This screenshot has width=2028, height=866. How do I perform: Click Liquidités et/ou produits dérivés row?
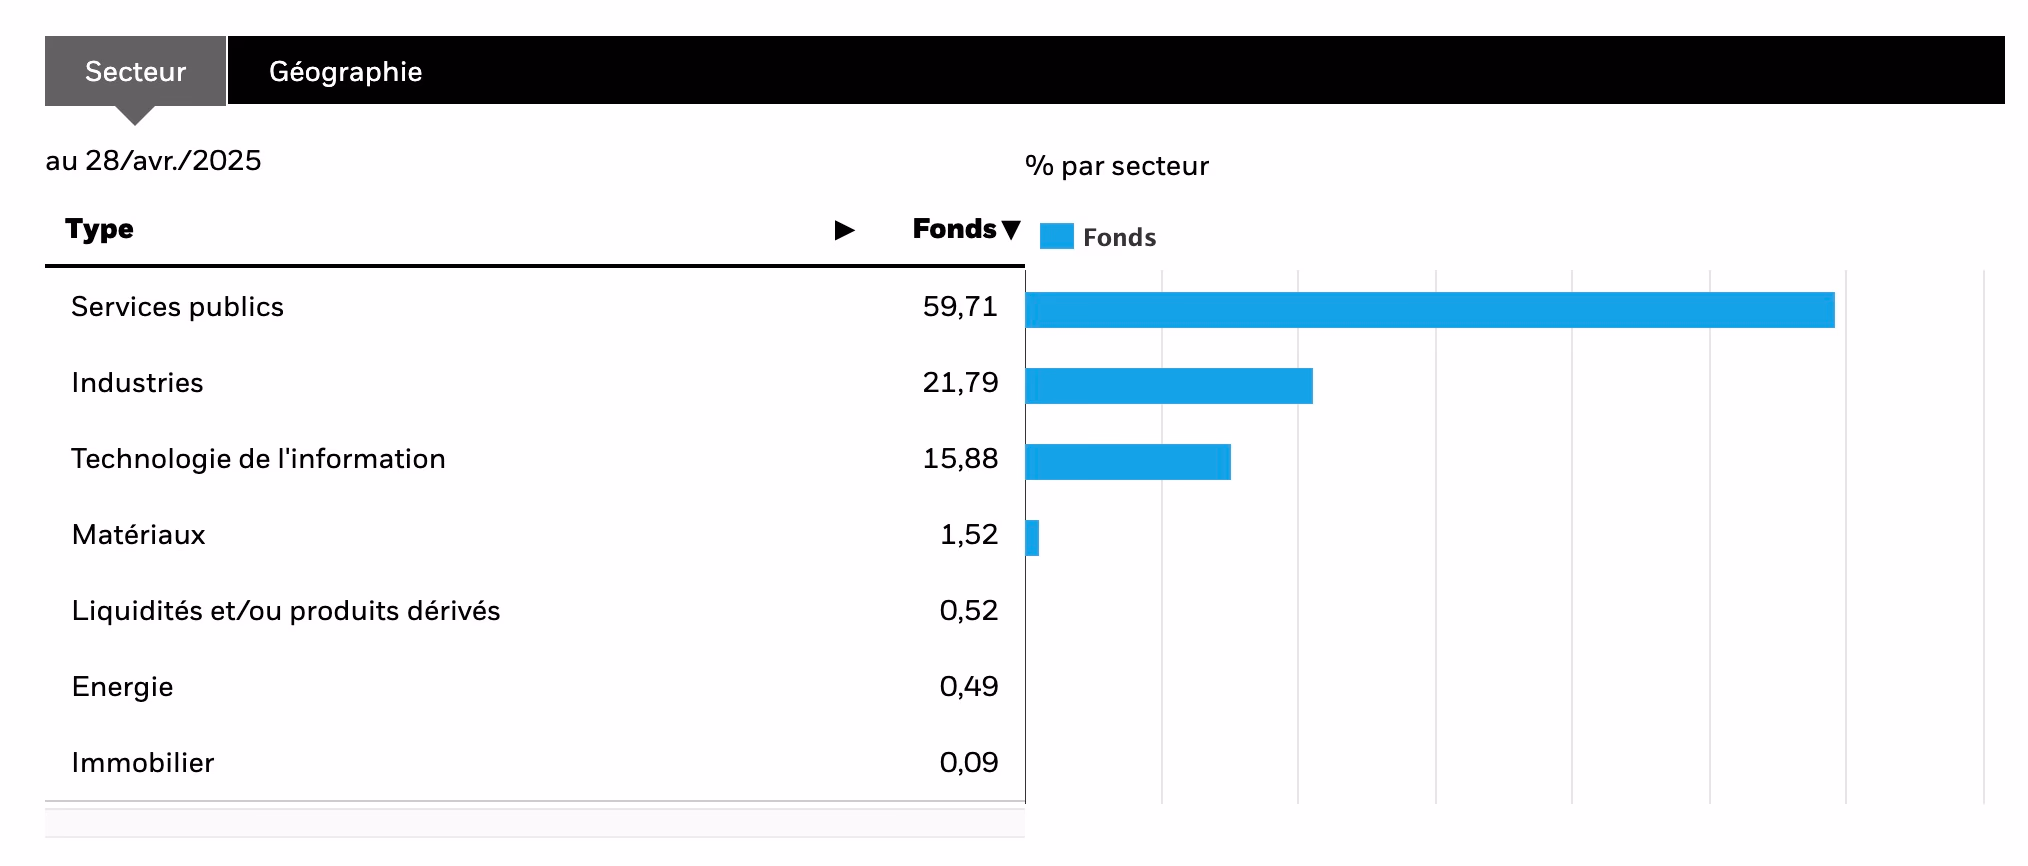[x=285, y=611]
